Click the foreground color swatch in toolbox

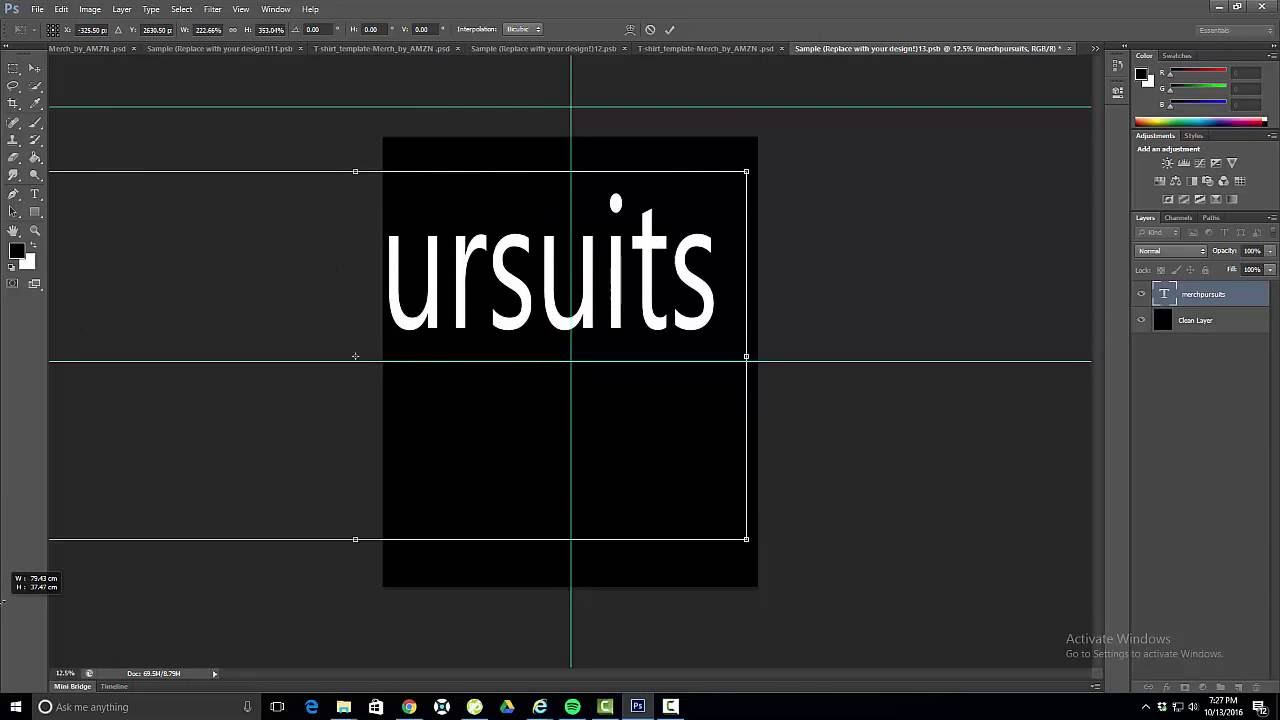point(17,251)
